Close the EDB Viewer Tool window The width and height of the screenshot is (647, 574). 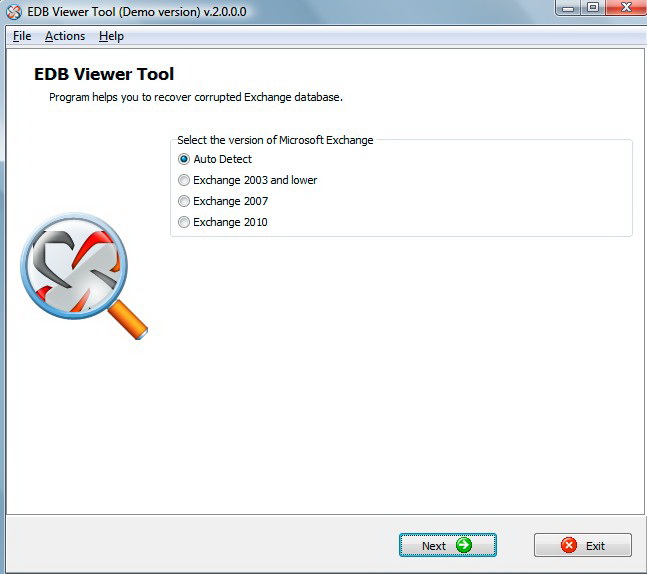click(626, 7)
